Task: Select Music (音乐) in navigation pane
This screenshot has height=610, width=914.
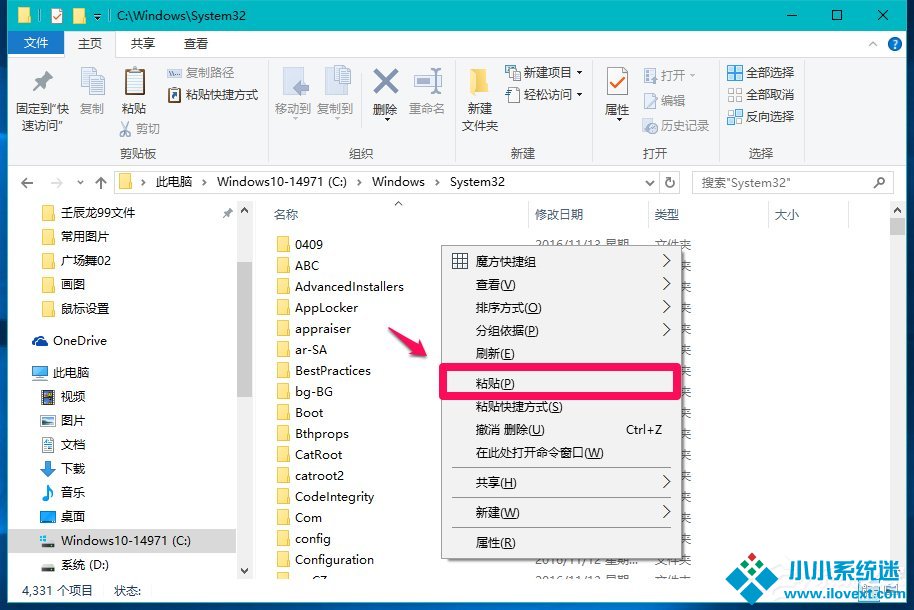Action: (63, 492)
